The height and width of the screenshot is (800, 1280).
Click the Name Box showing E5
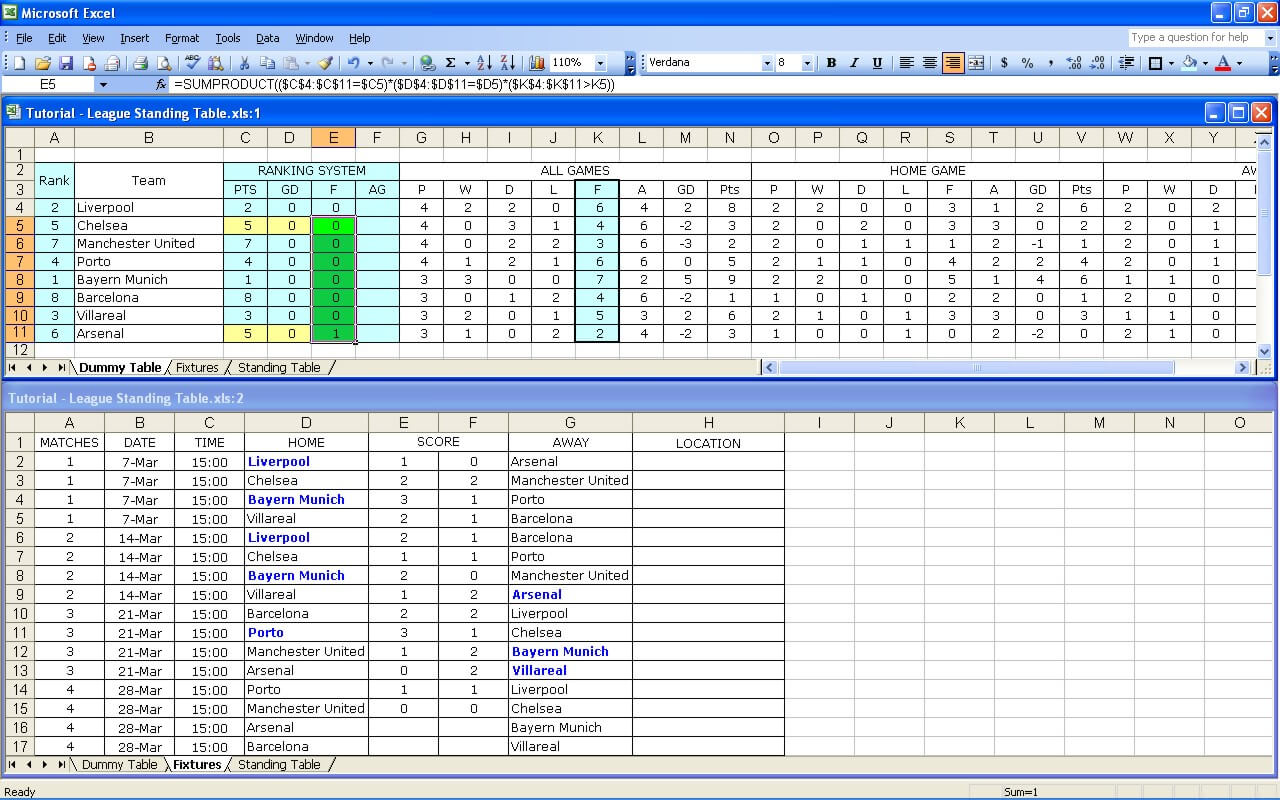tap(48, 85)
